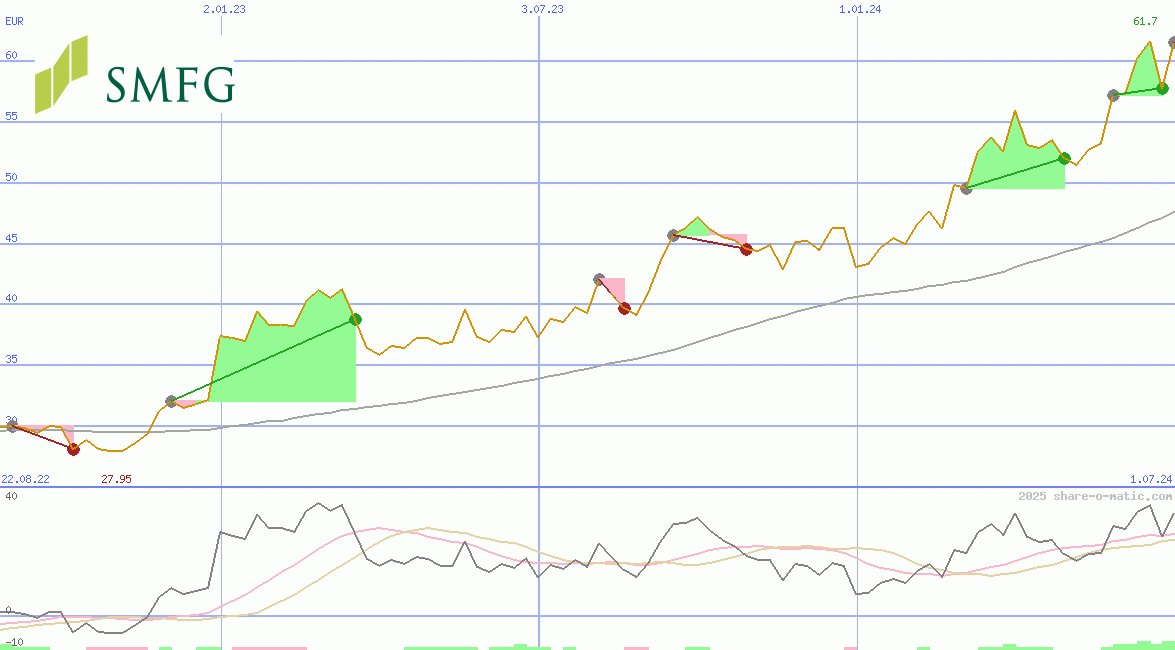Click the green exit marker near 57.7

click(1162, 88)
